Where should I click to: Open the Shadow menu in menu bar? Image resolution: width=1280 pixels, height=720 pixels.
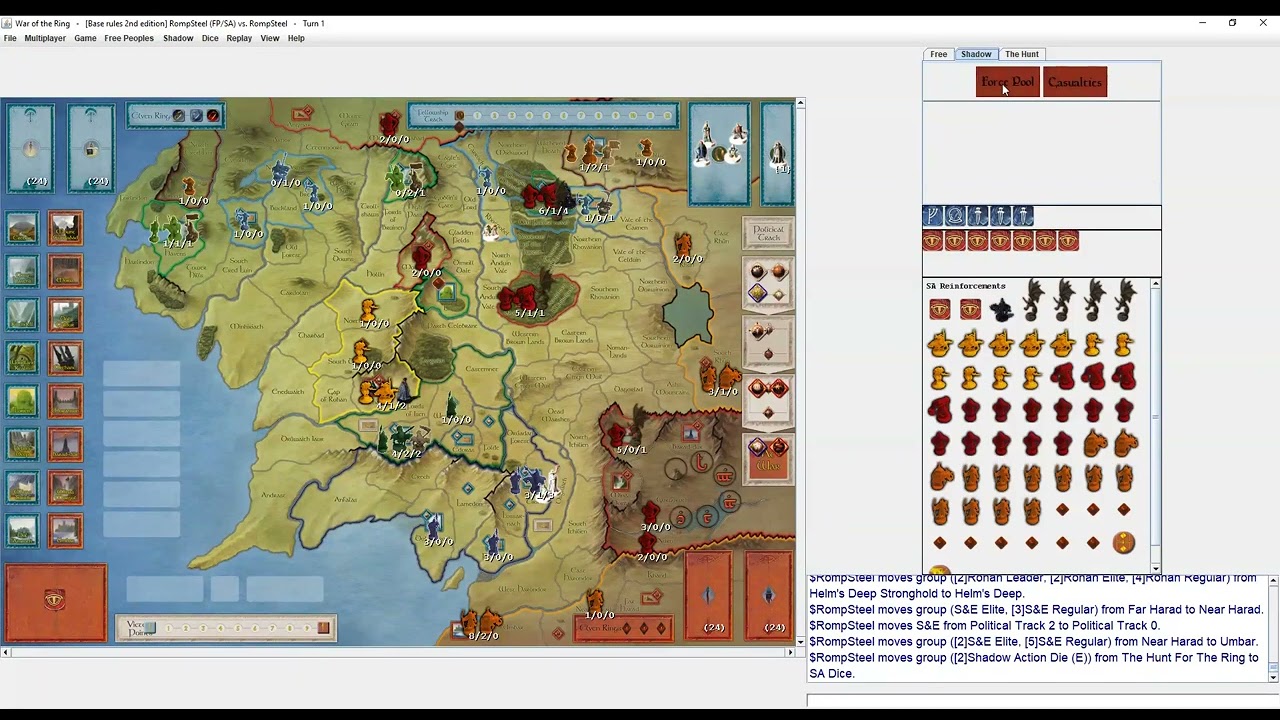point(178,38)
